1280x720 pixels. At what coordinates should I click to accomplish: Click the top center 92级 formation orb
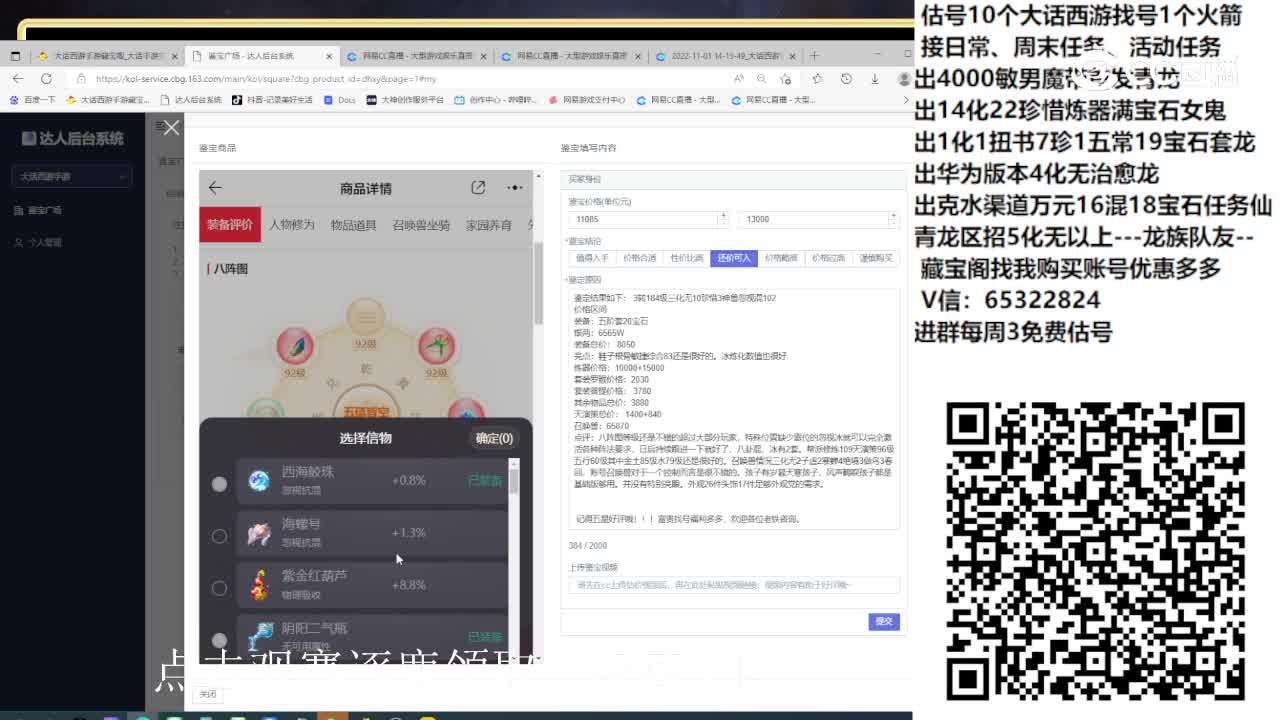[364, 318]
